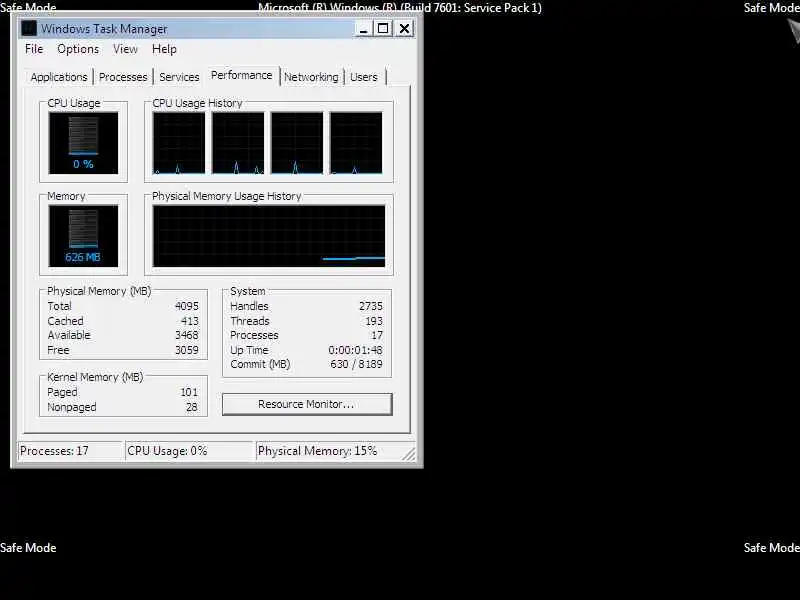Click the Available memory value 3468
Viewport: 800px width, 600px height.
pos(187,335)
